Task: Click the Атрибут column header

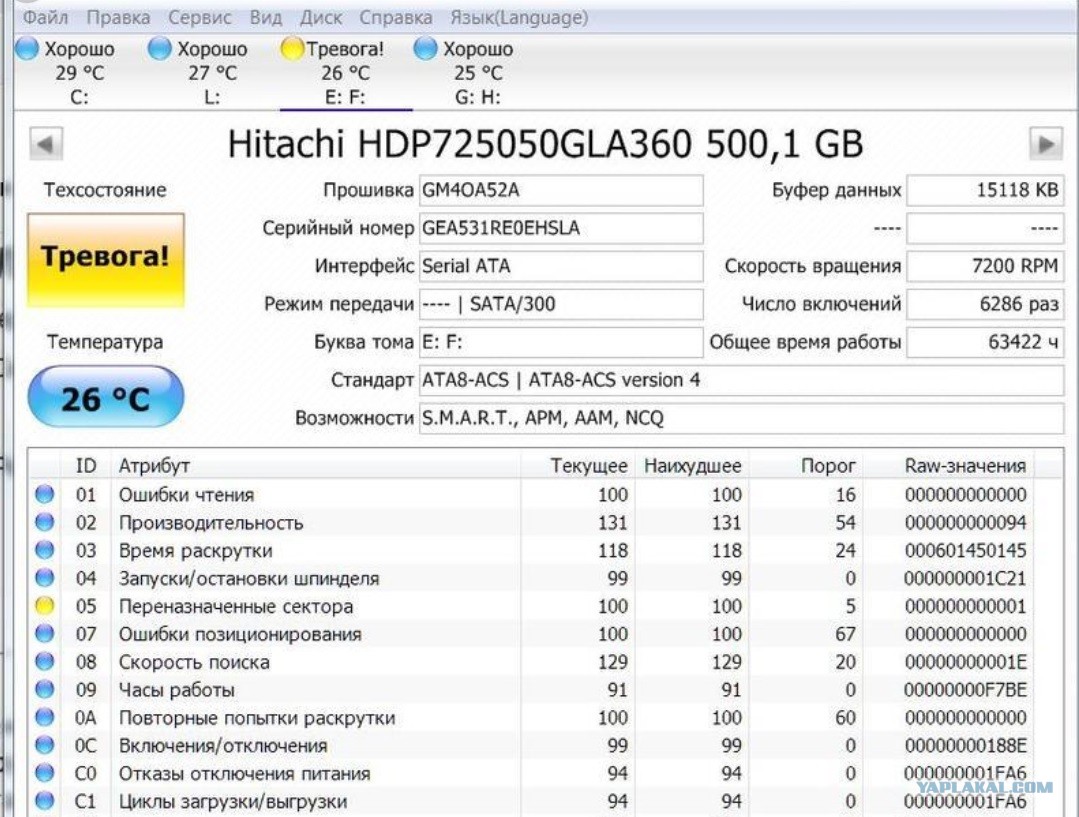Action: 315,465
